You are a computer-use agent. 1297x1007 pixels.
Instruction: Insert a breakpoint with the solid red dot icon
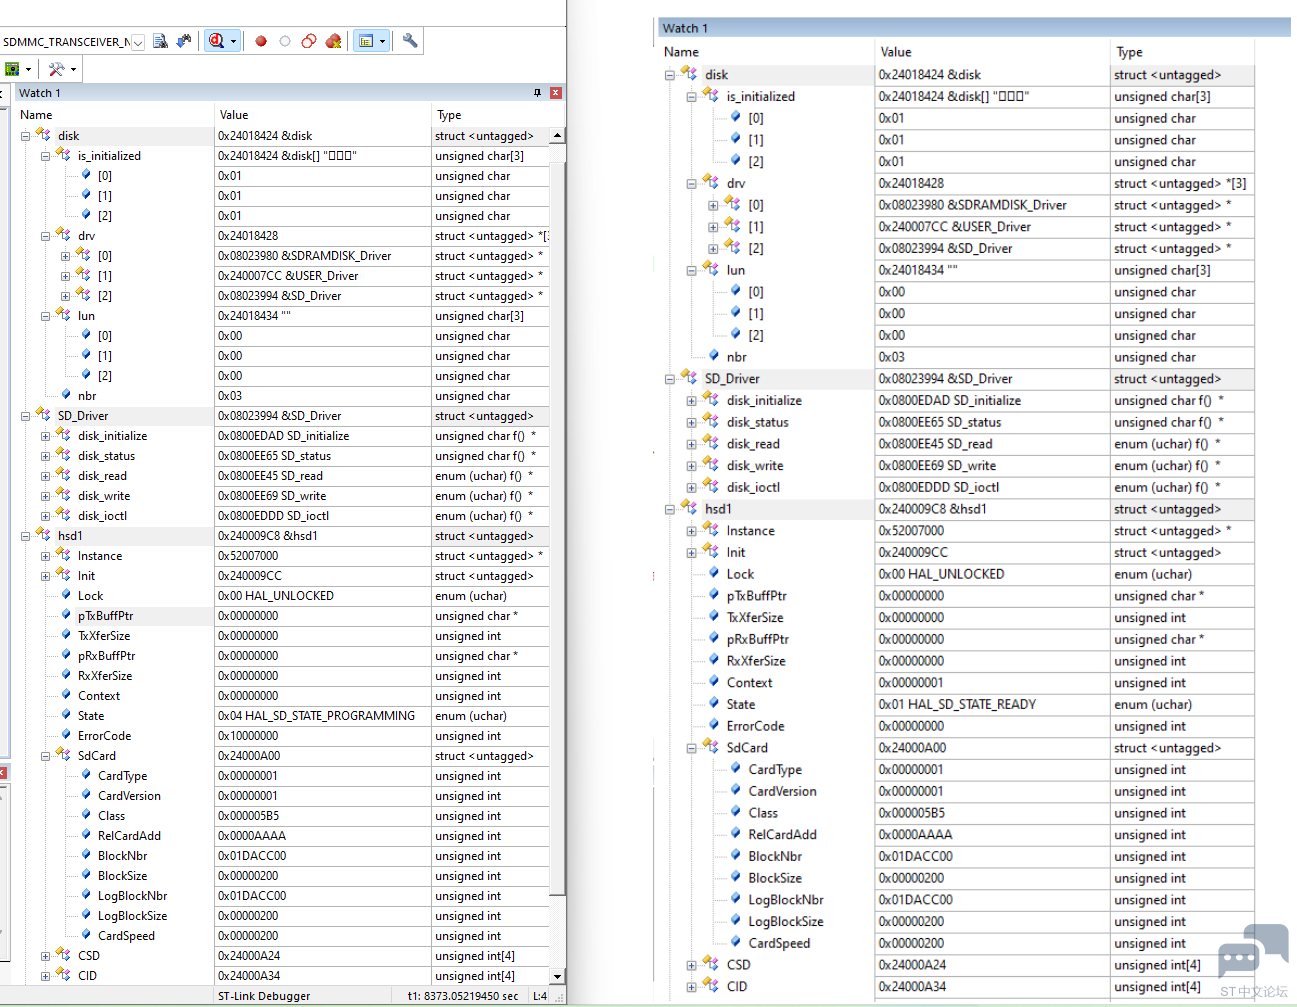tap(261, 41)
